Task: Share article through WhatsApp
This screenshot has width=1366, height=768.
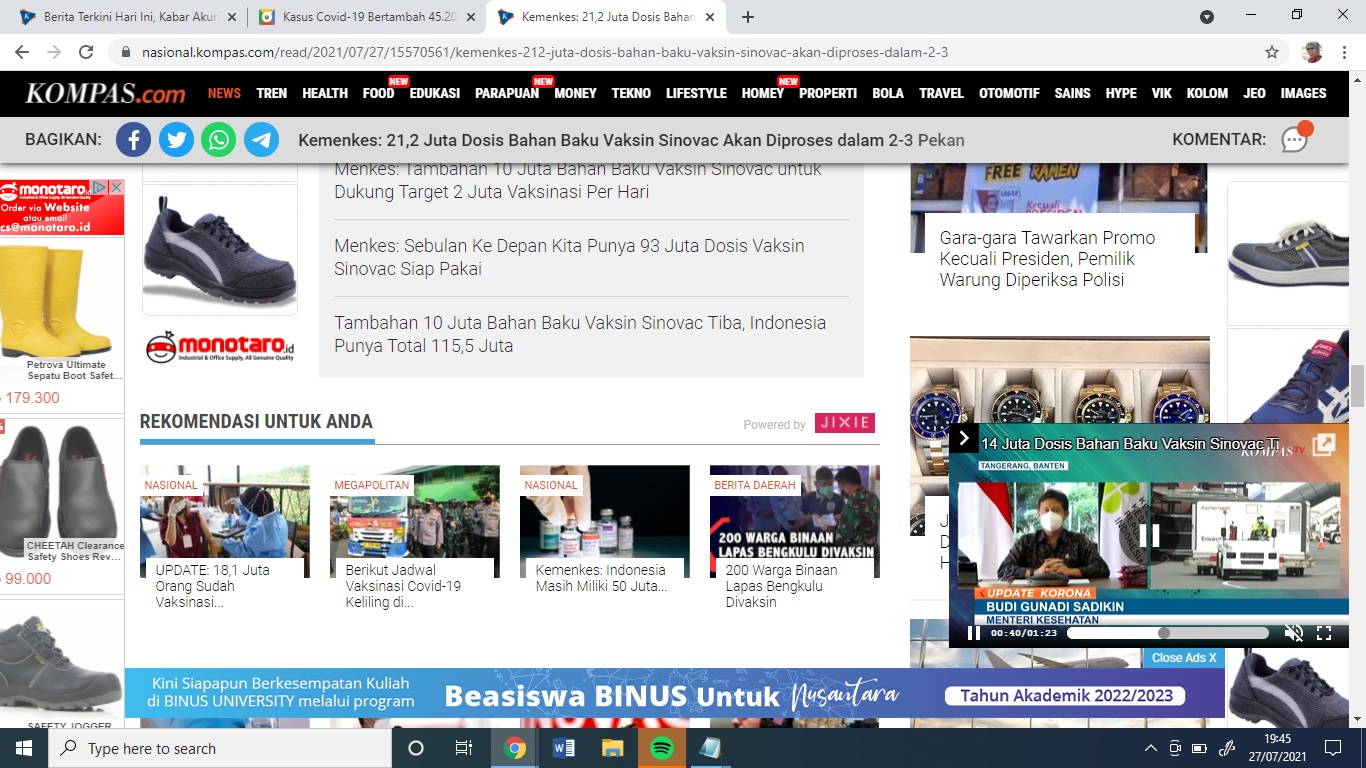Action: click(x=218, y=140)
